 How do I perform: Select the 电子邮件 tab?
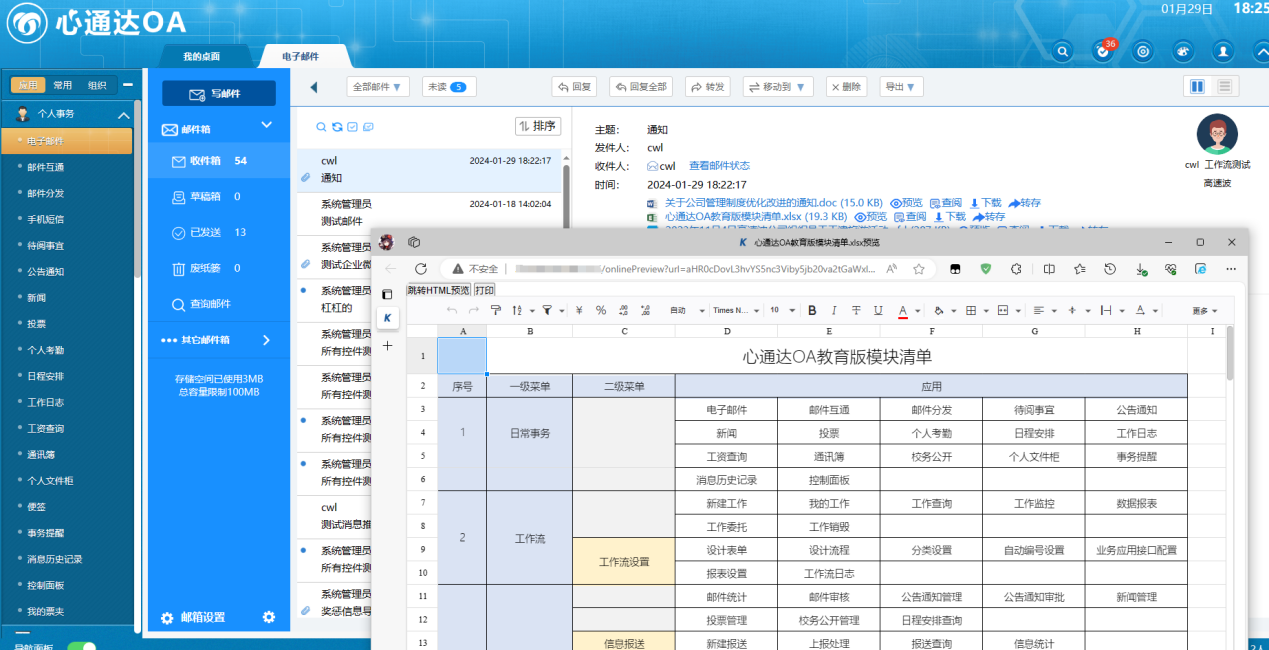(301, 57)
